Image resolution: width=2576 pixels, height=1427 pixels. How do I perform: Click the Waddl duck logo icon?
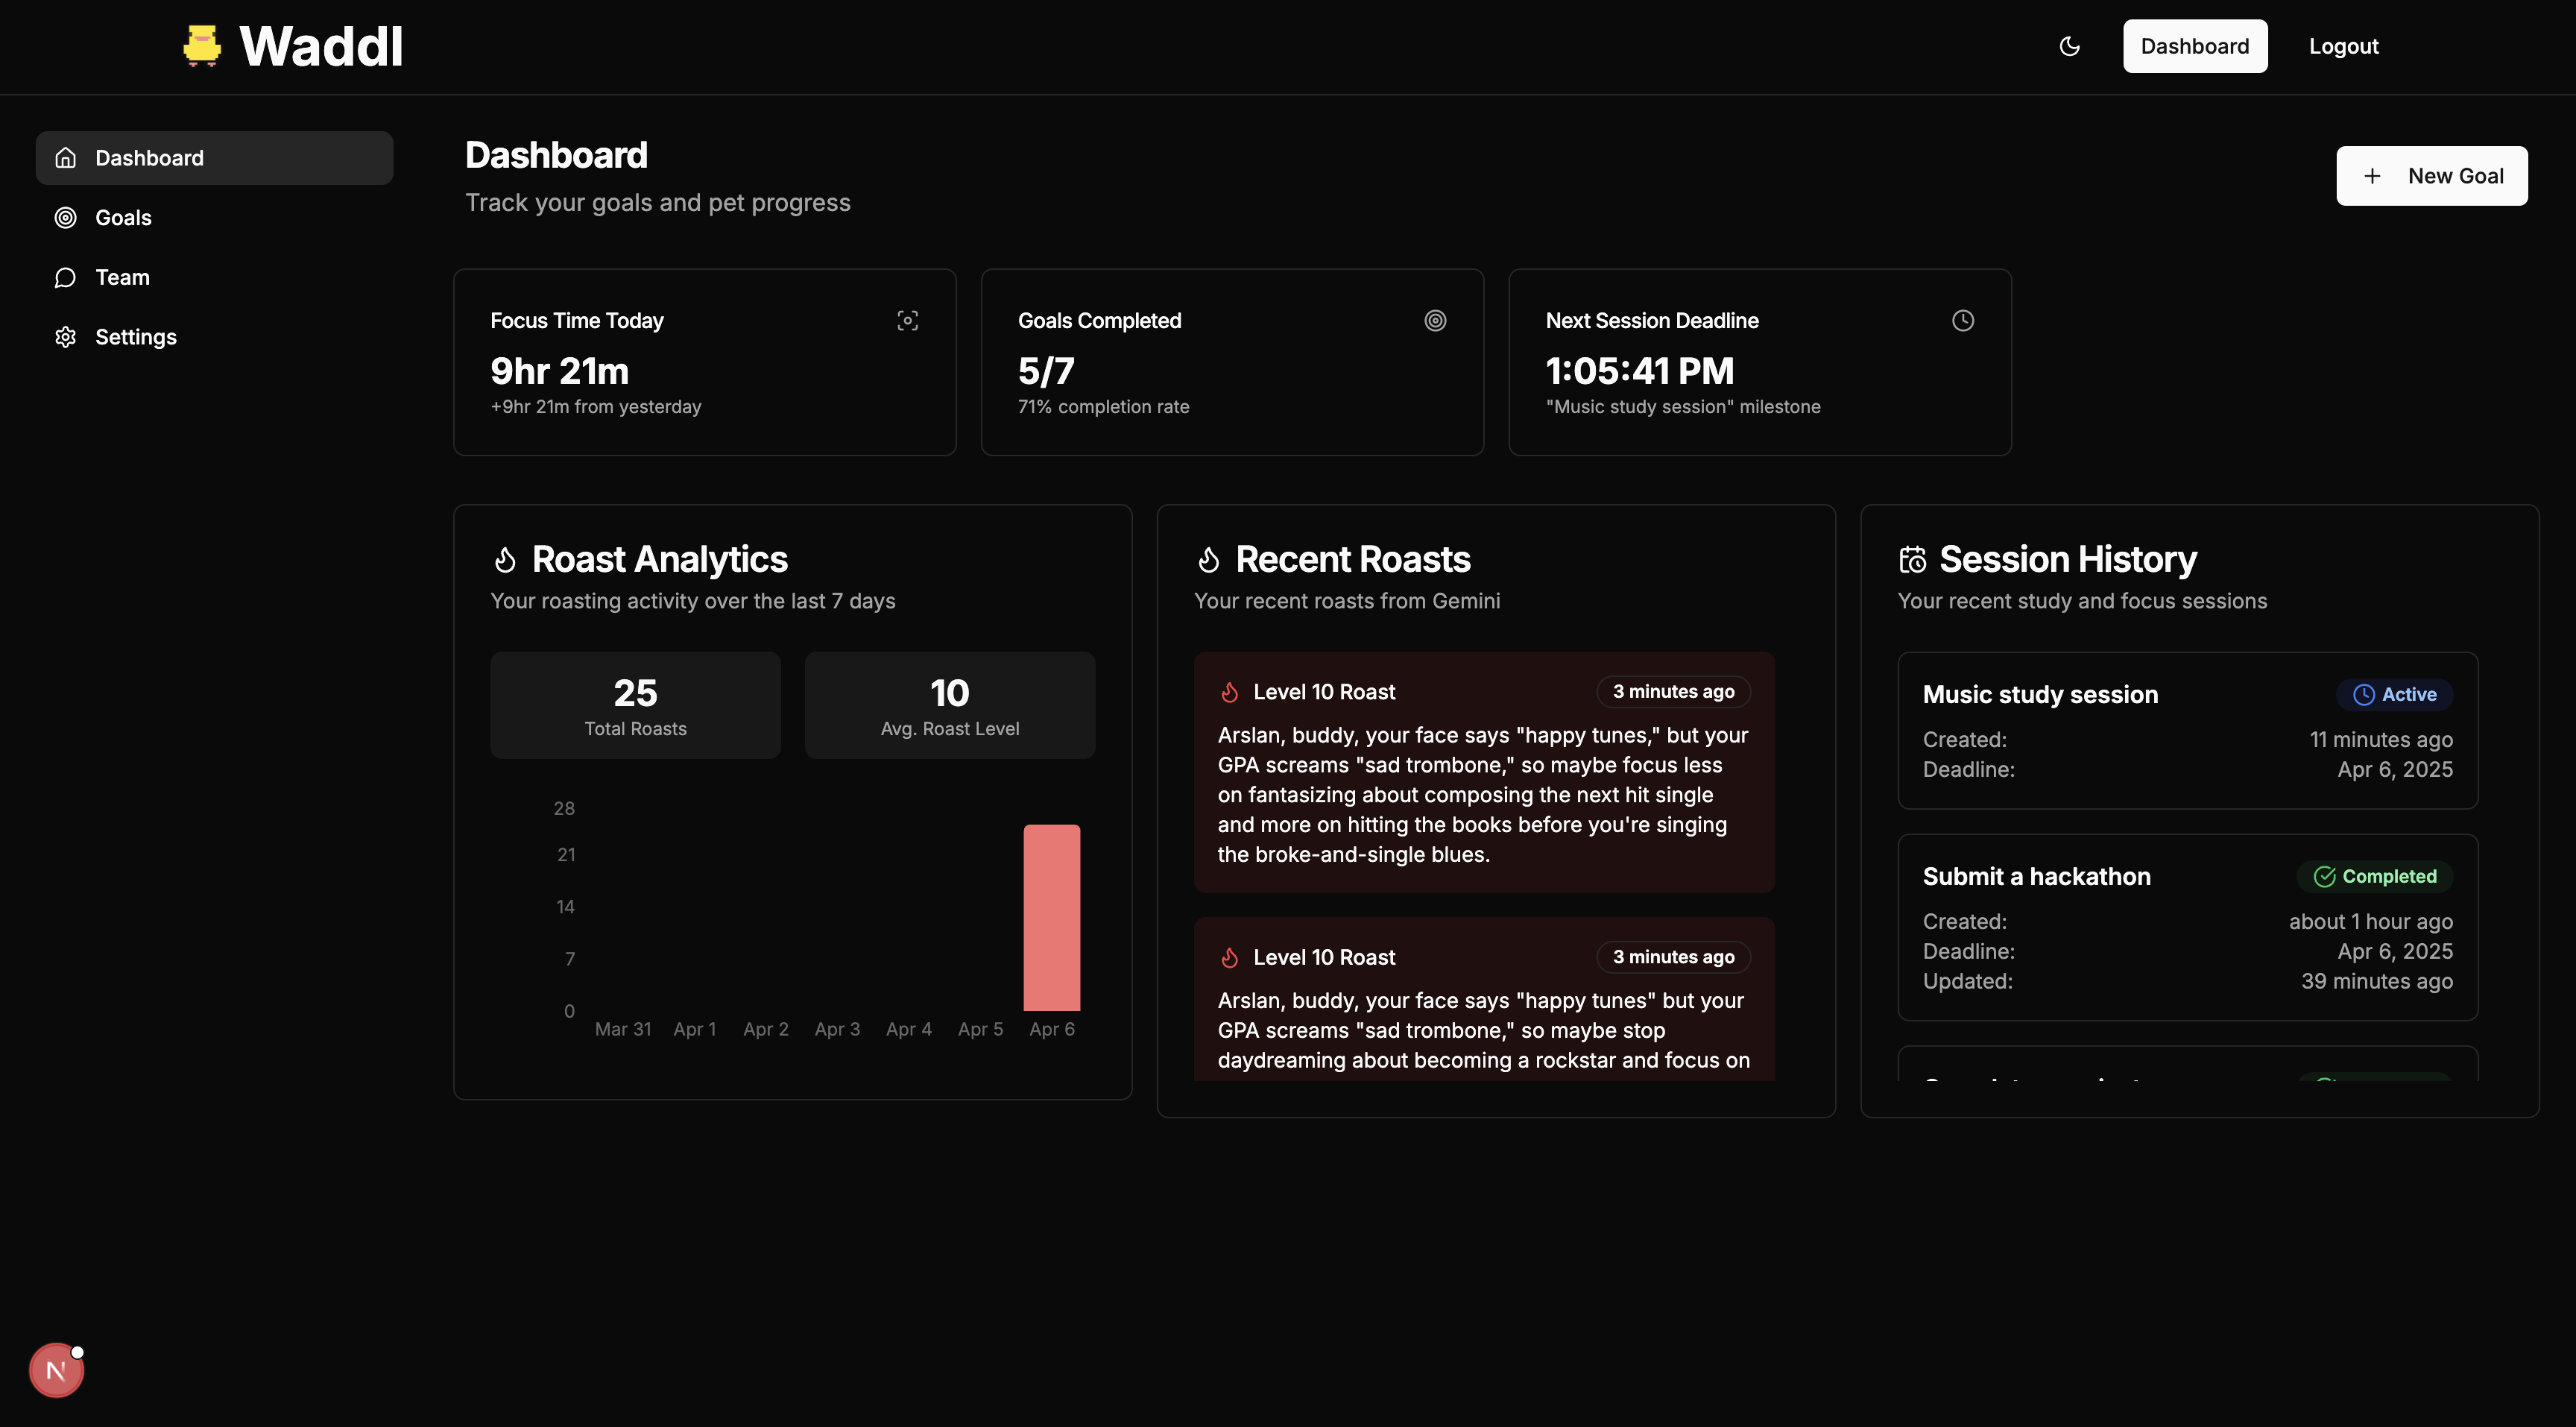tap(202, 46)
